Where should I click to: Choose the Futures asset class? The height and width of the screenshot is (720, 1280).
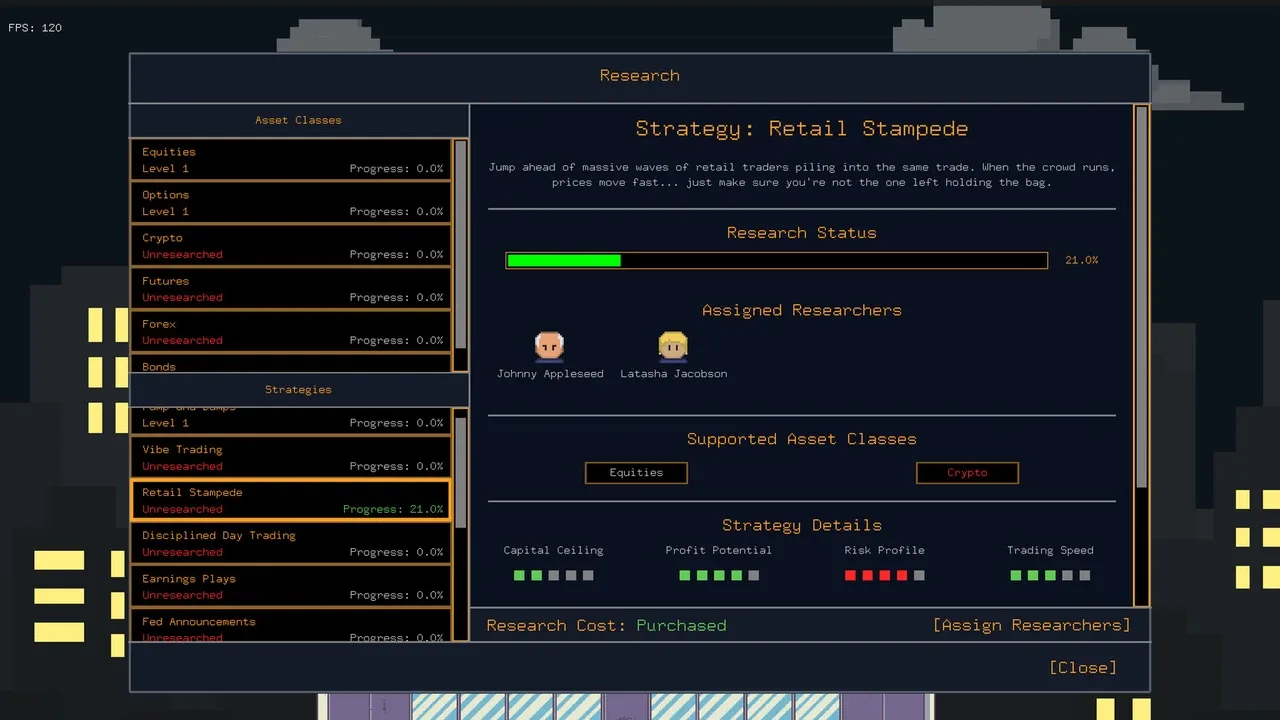291,289
